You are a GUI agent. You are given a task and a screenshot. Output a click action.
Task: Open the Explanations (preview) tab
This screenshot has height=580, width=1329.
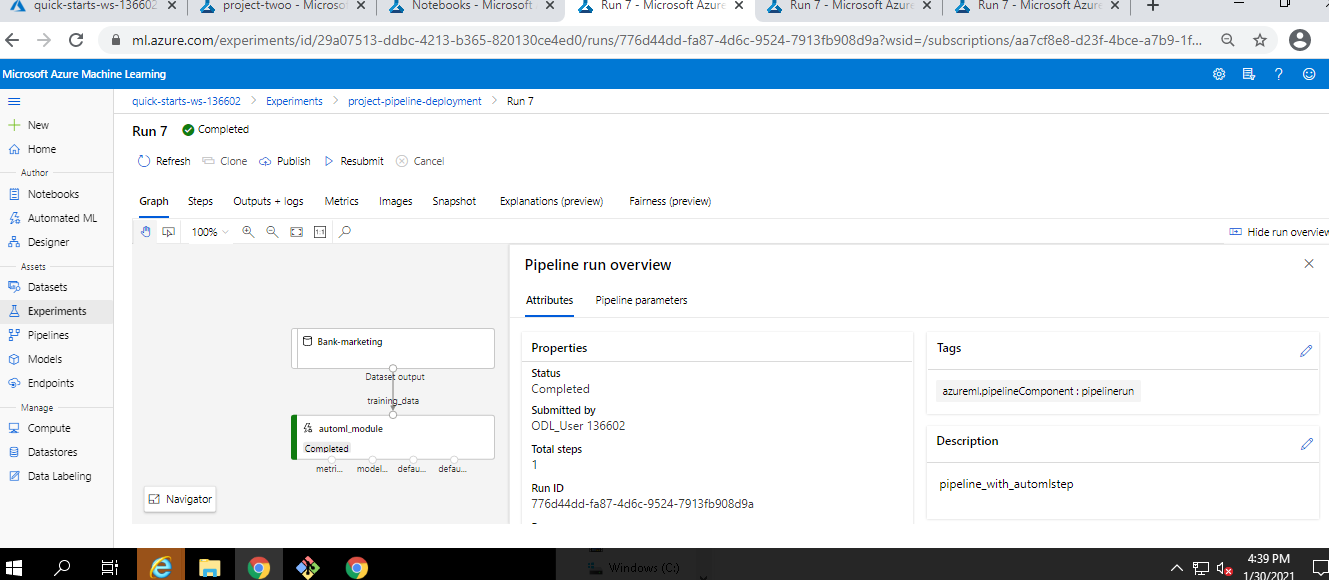pyautogui.click(x=552, y=201)
